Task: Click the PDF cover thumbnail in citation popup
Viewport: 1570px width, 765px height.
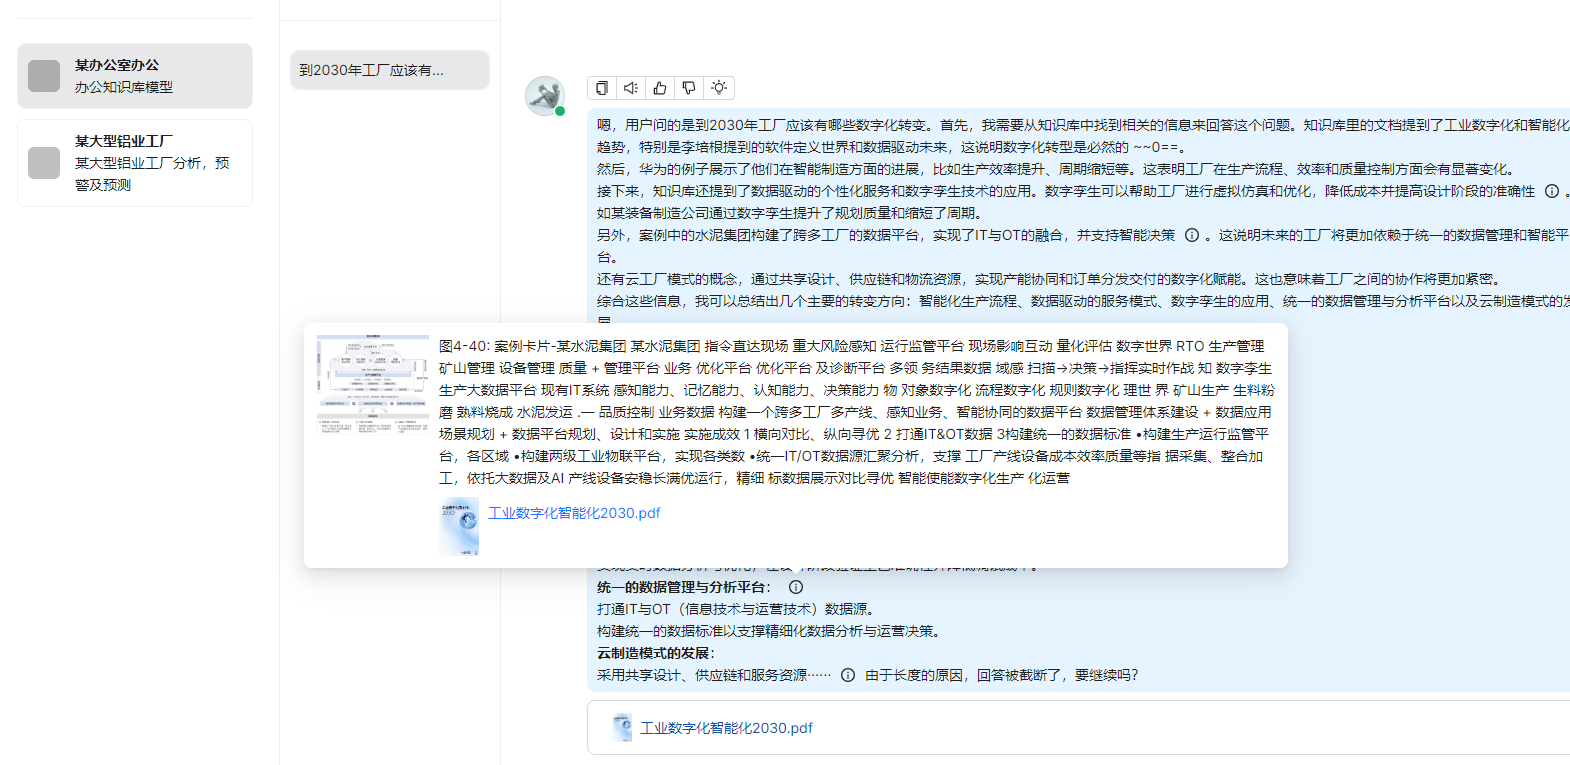Action: click(x=459, y=526)
